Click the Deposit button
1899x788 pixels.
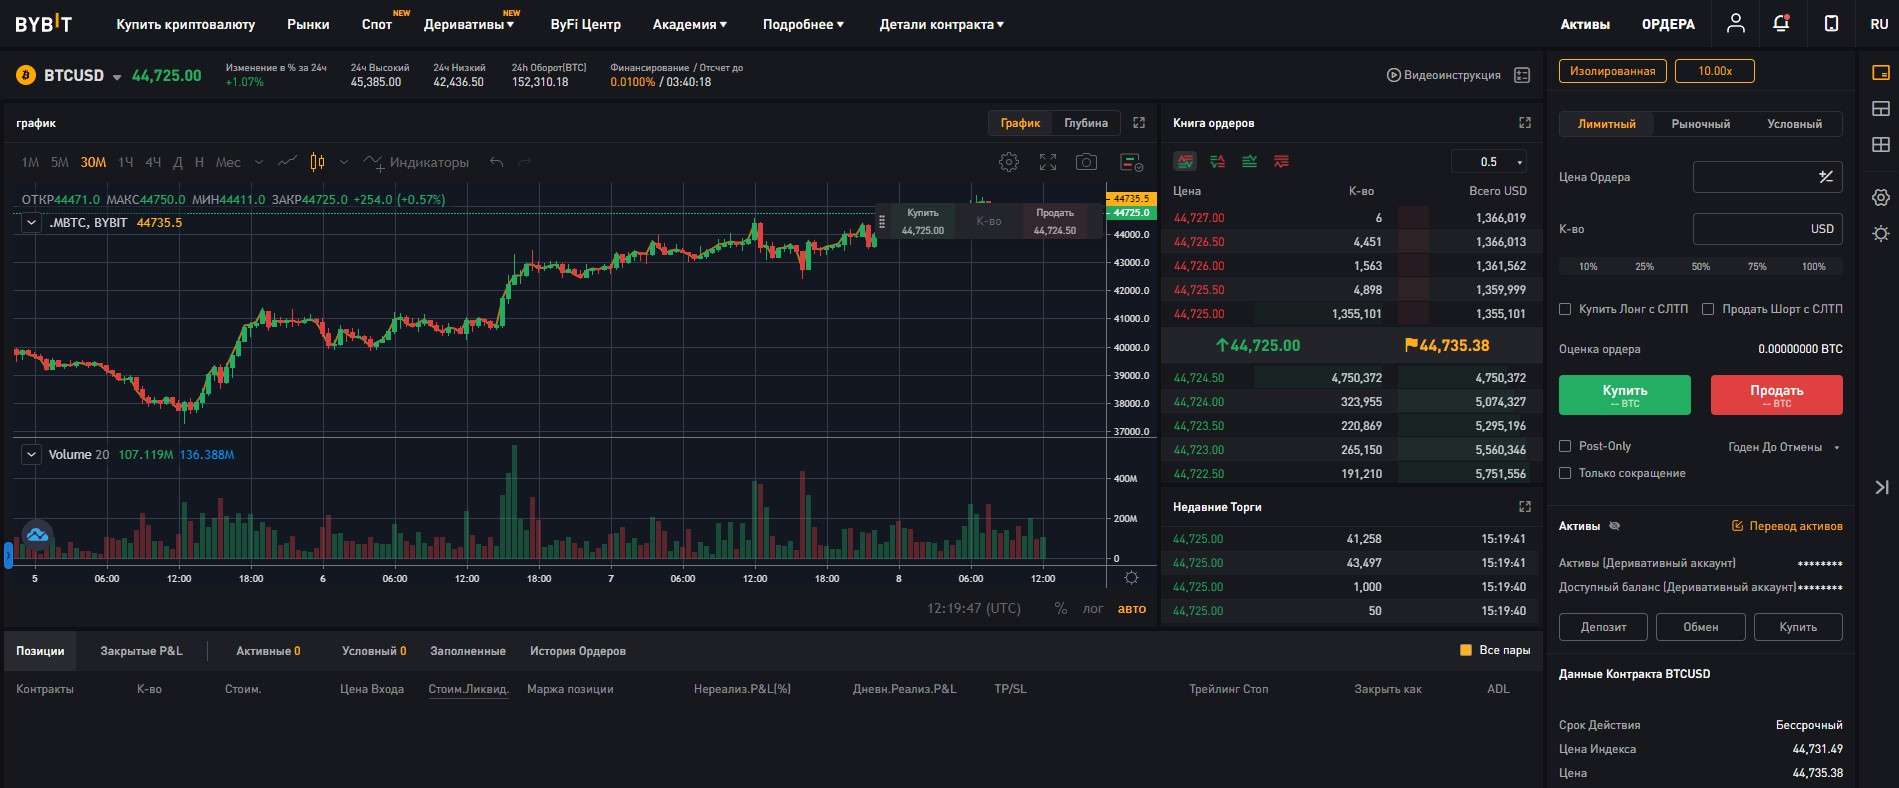[x=1603, y=627]
